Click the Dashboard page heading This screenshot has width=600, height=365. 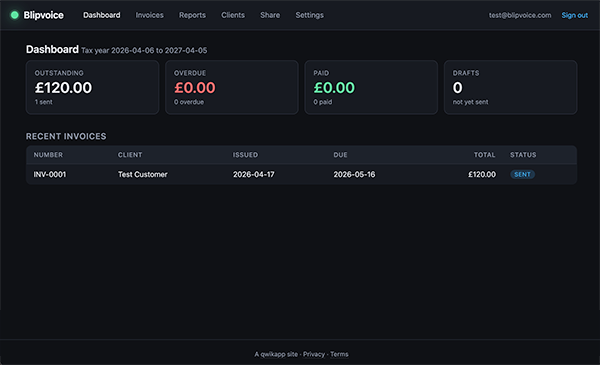52,49
